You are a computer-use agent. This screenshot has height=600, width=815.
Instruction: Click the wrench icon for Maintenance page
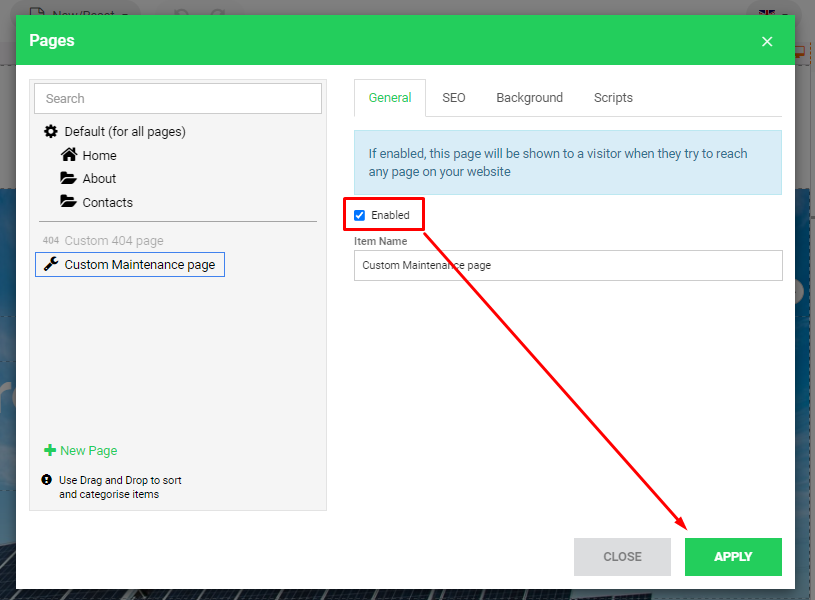[x=51, y=264]
